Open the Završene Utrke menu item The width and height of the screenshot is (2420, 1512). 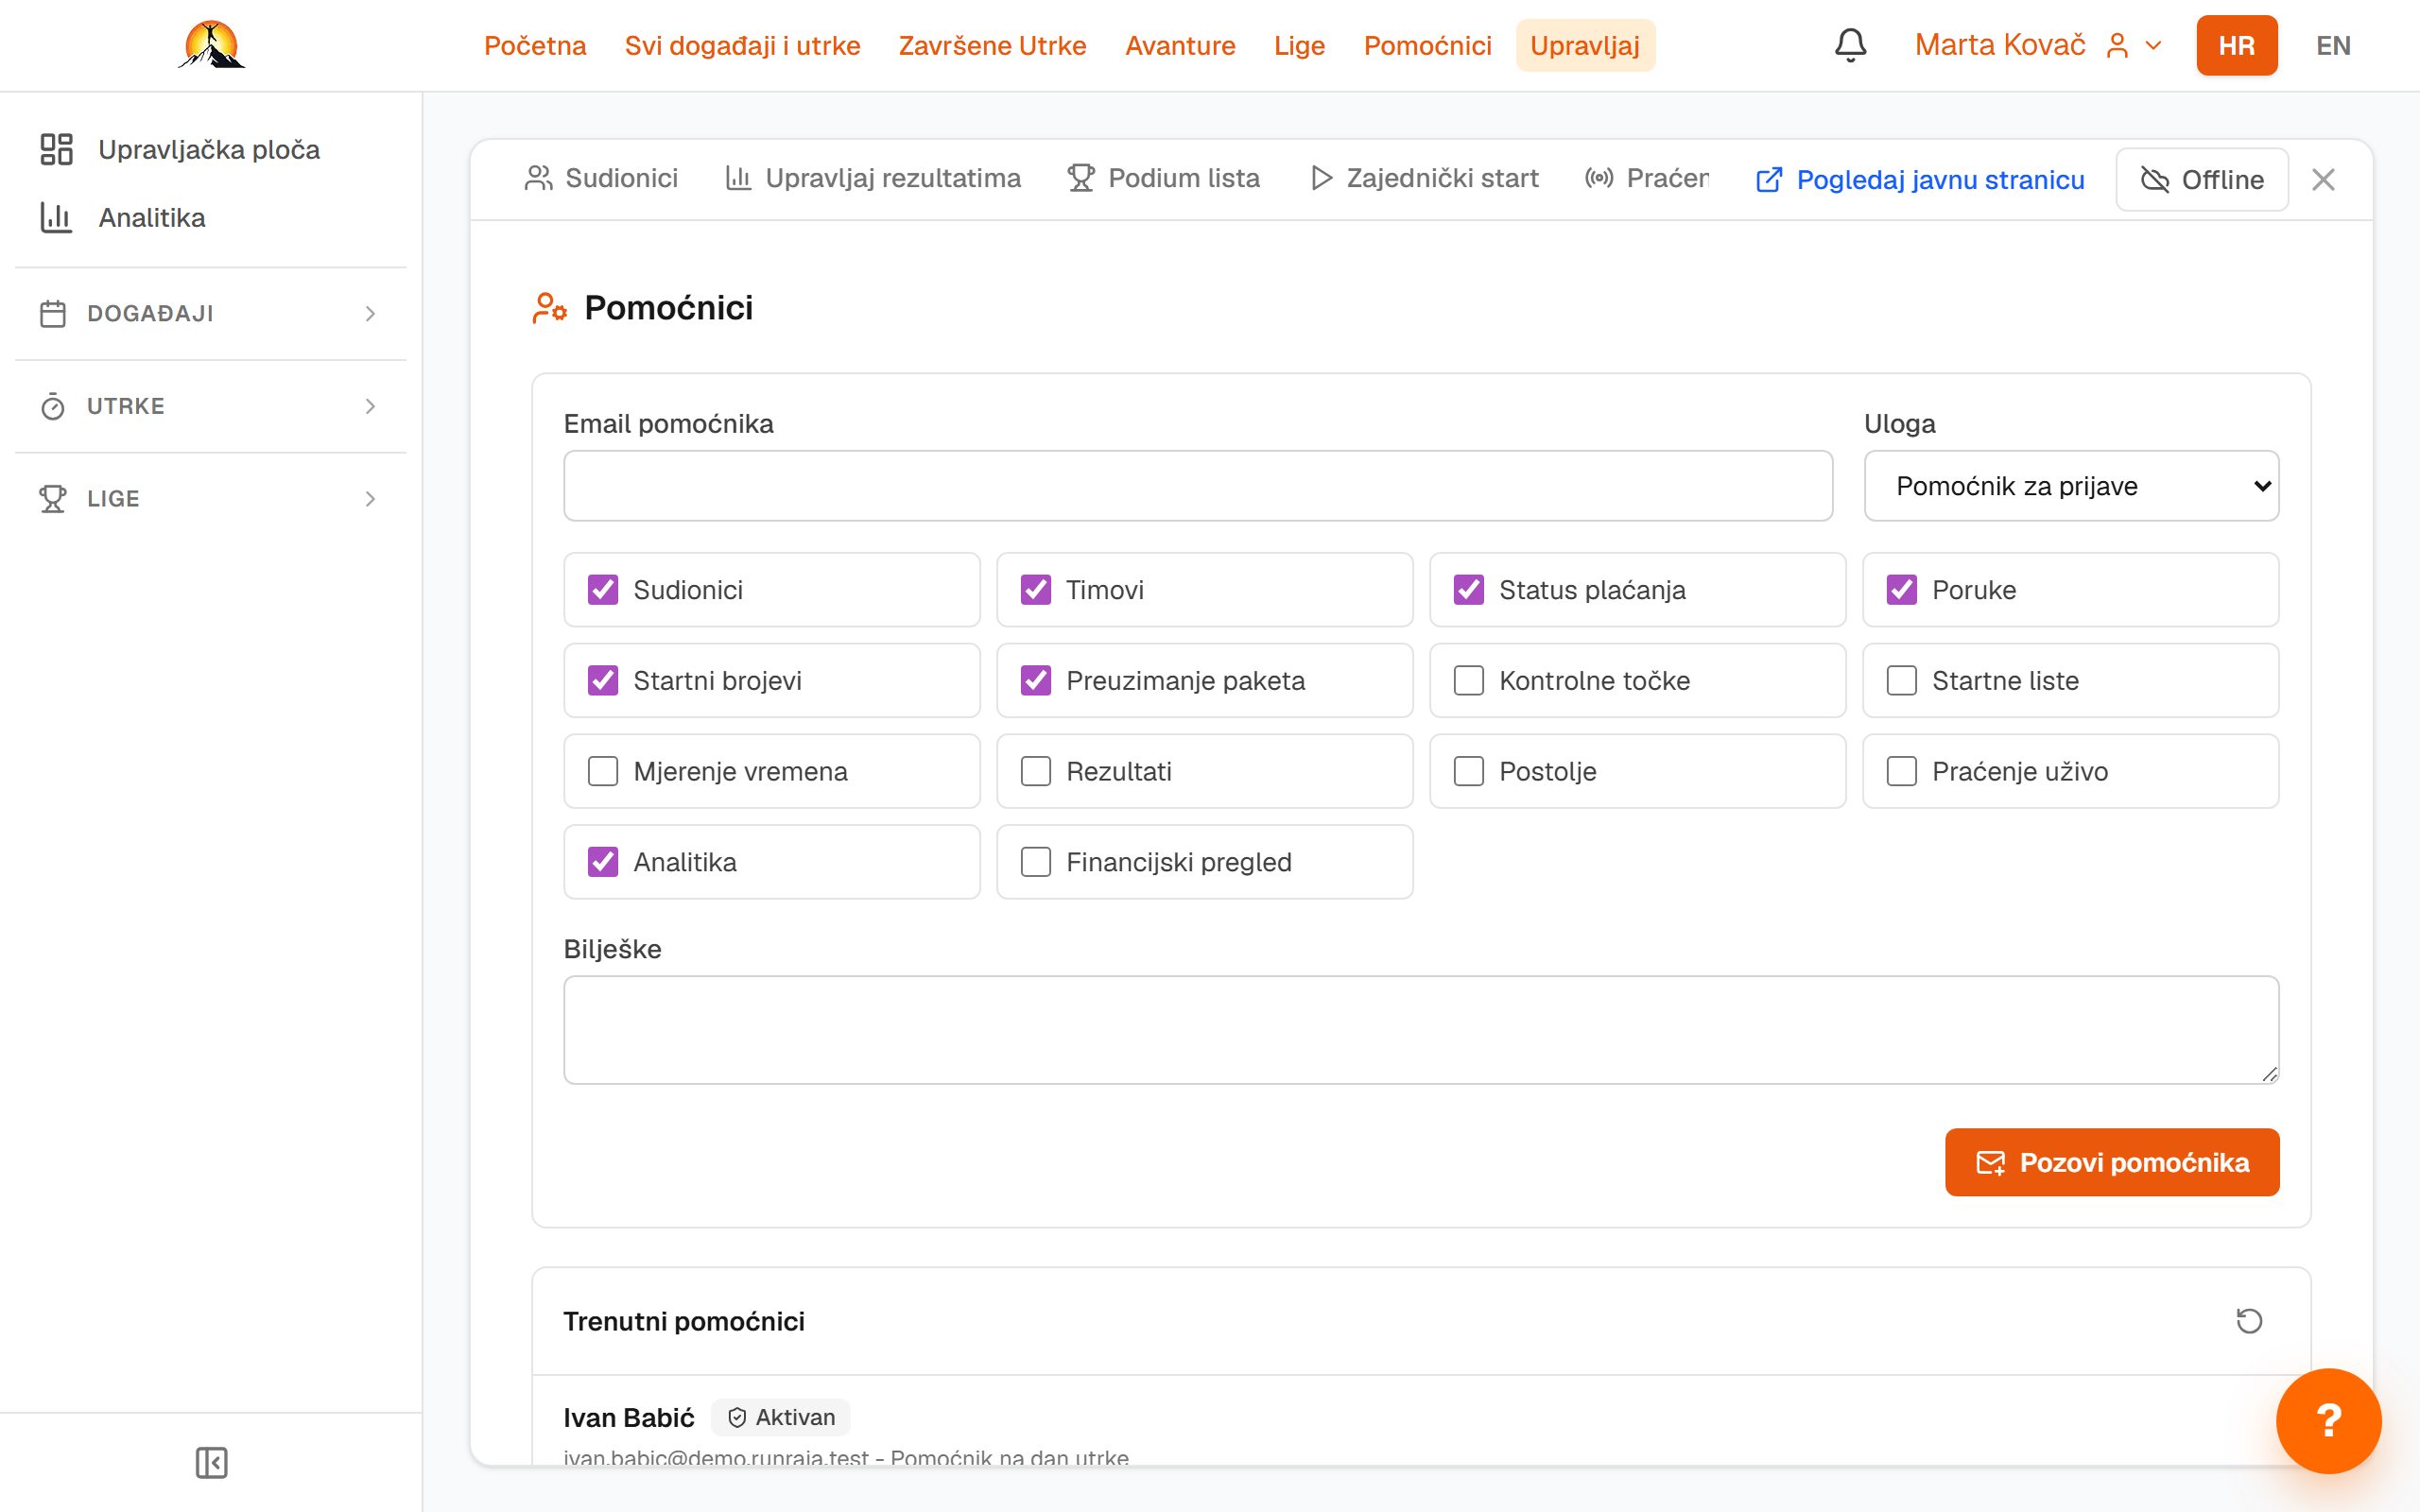tap(992, 45)
